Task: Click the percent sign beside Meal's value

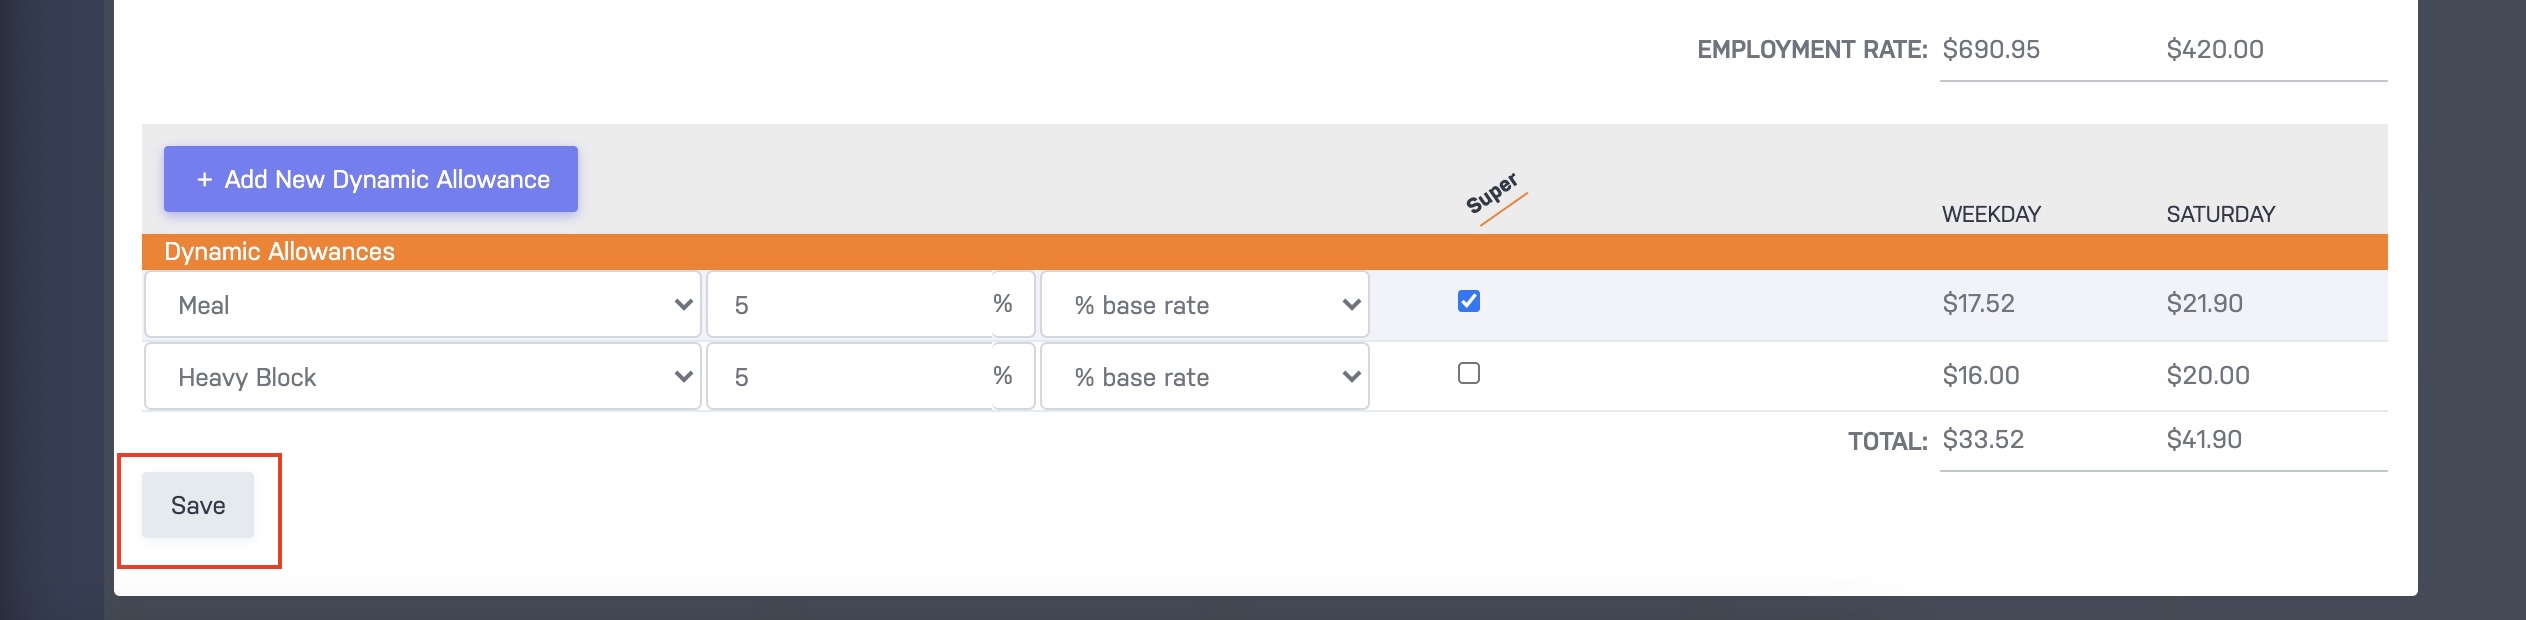Action: click(1003, 304)
